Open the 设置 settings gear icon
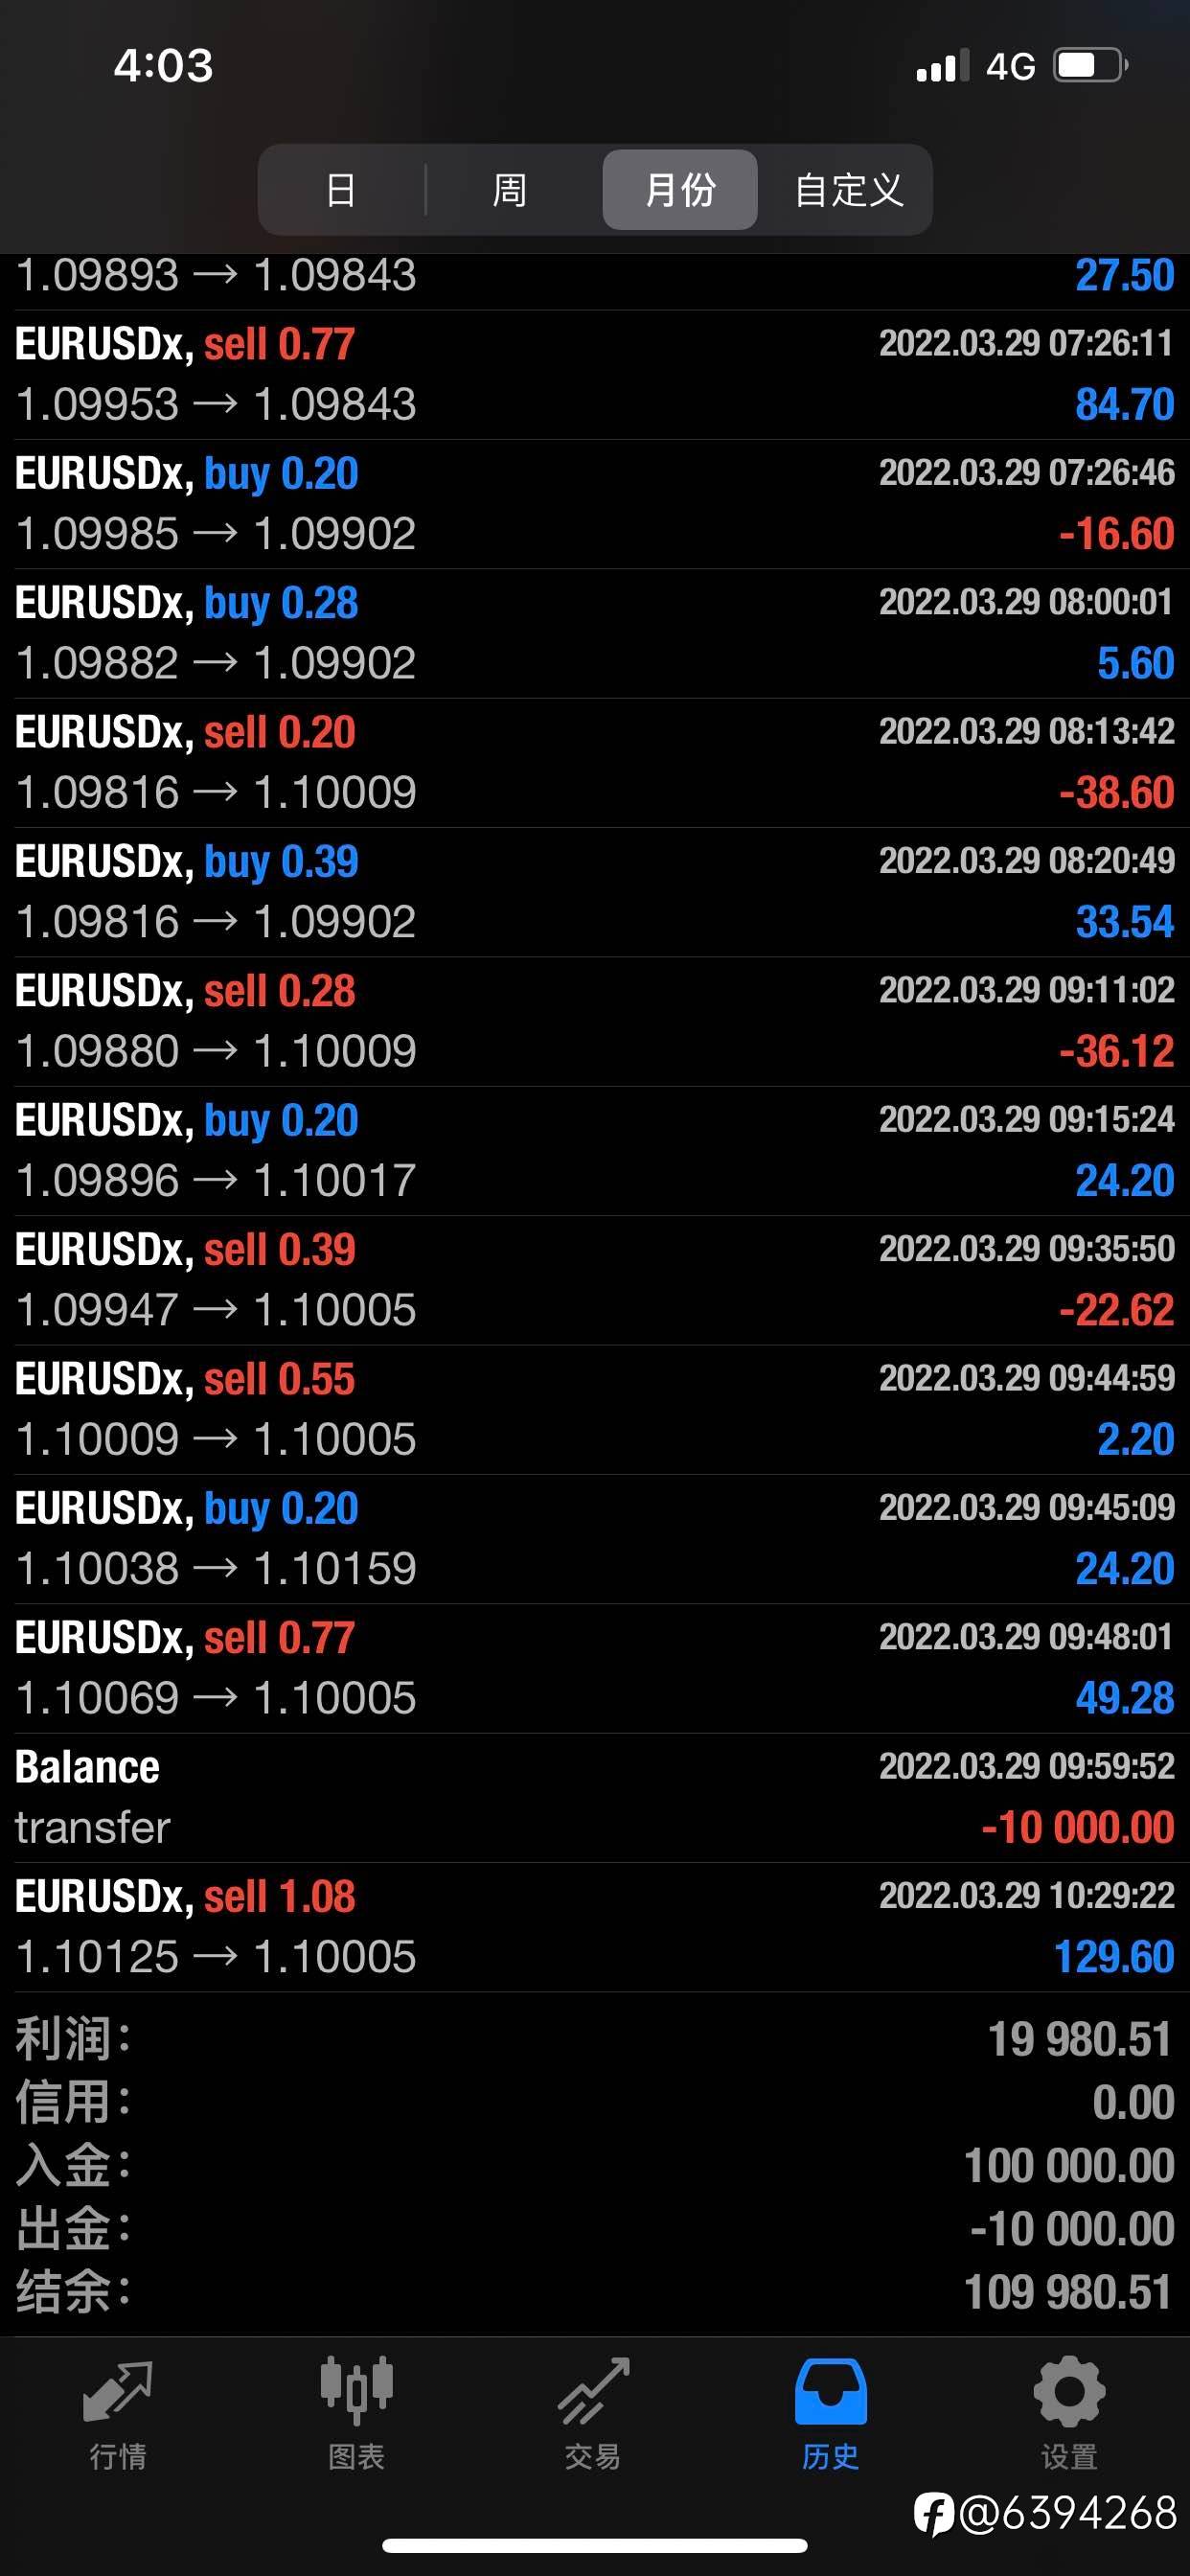The height and width of the screenshot is (2576, 1190). pyautogui.click(x=1069, y=2391)
